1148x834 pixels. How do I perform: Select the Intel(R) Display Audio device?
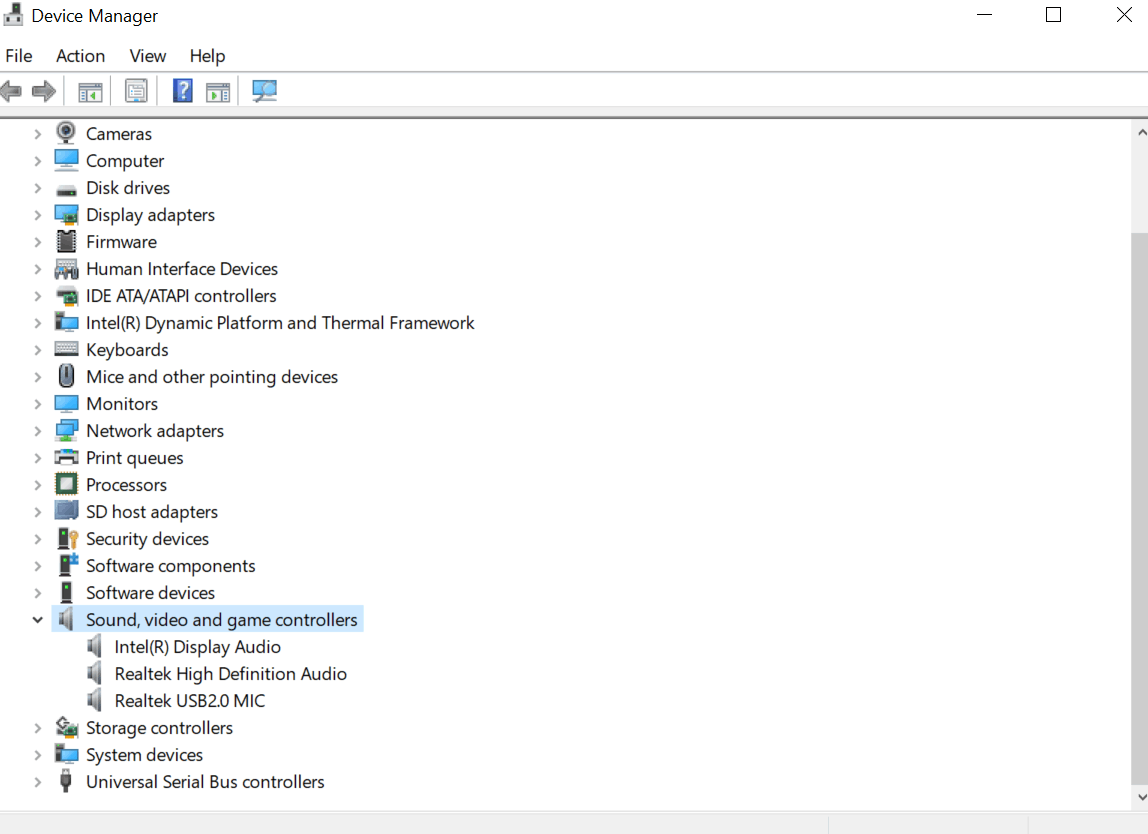pyautogui.click(x=197, y=646)
